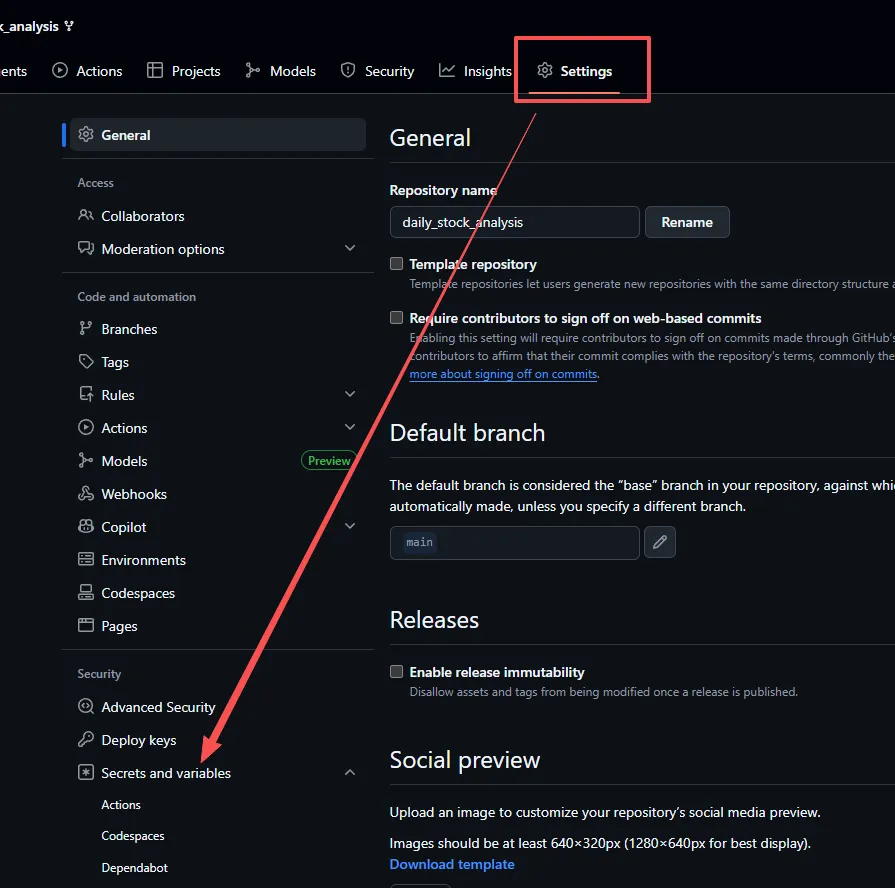Open Dependabot under Secrets and variables

[134, 868]
